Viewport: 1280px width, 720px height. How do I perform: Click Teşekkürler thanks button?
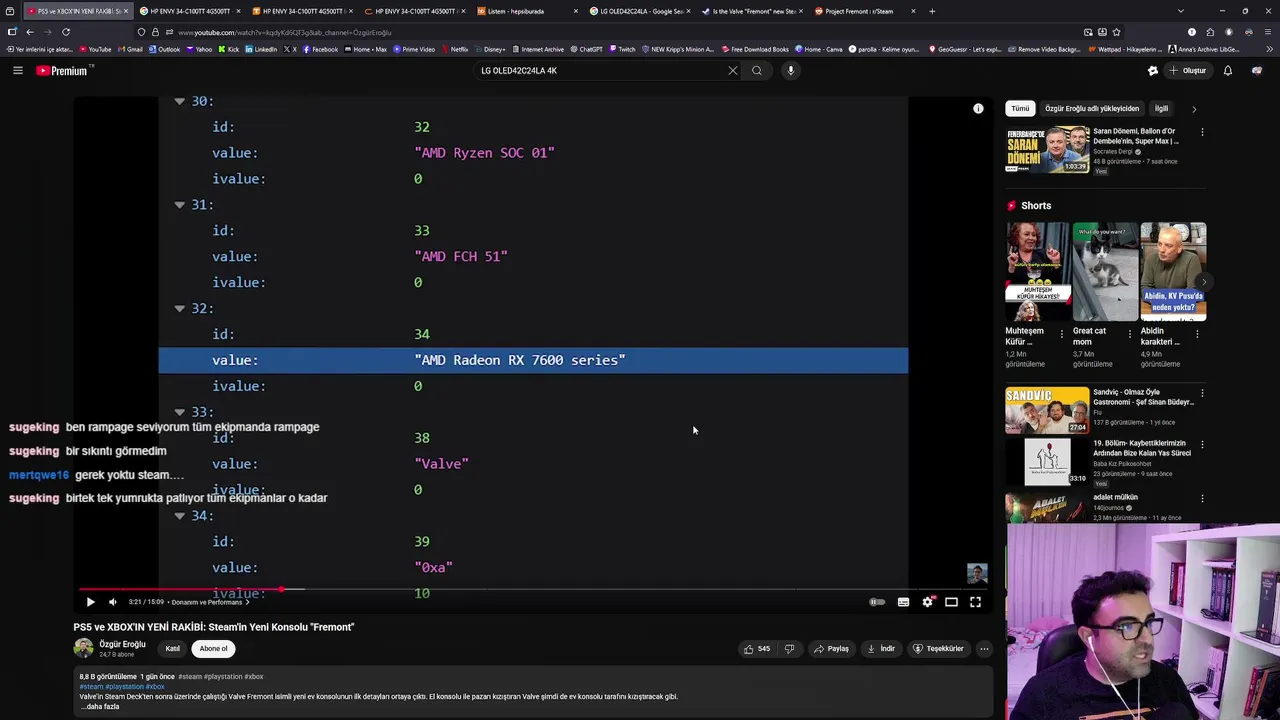(938, 649)
